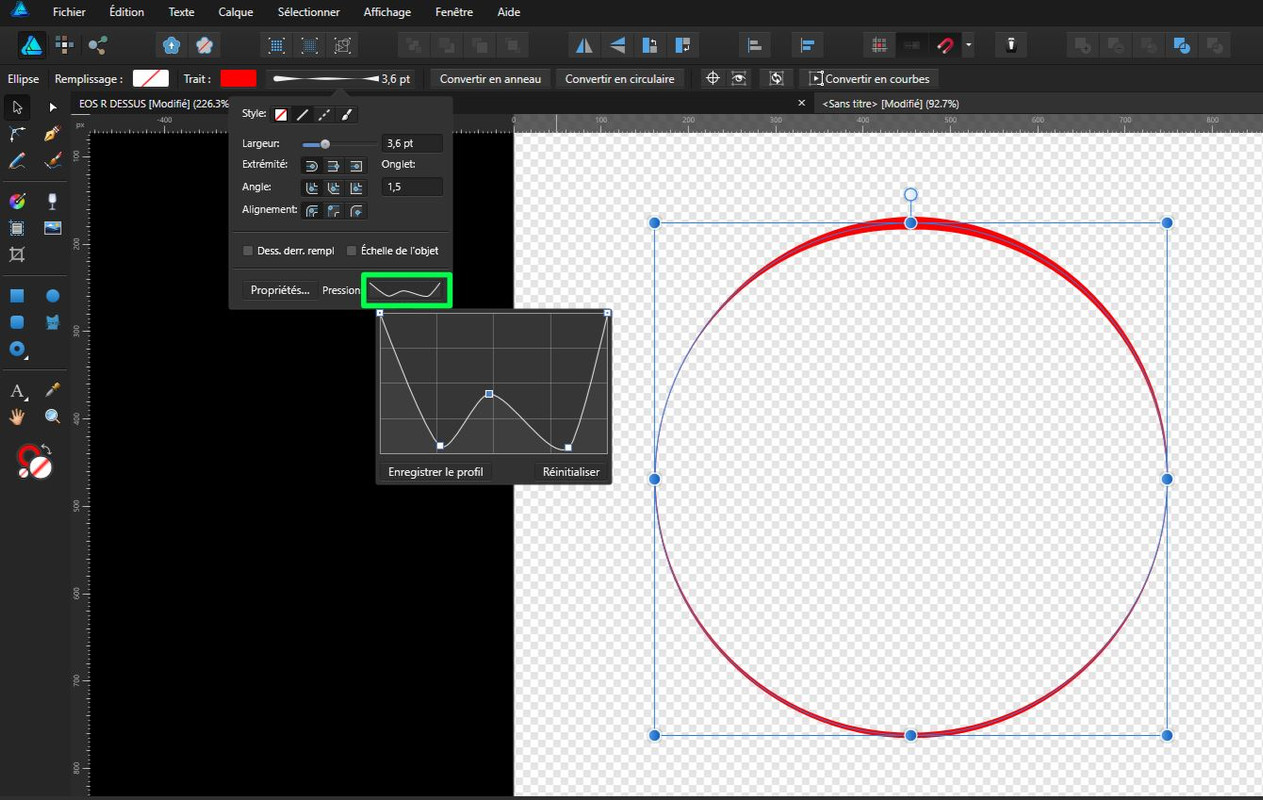Select the Corner tool
The width and height of the screenshot is (1263, 800).
click(17, 134)
